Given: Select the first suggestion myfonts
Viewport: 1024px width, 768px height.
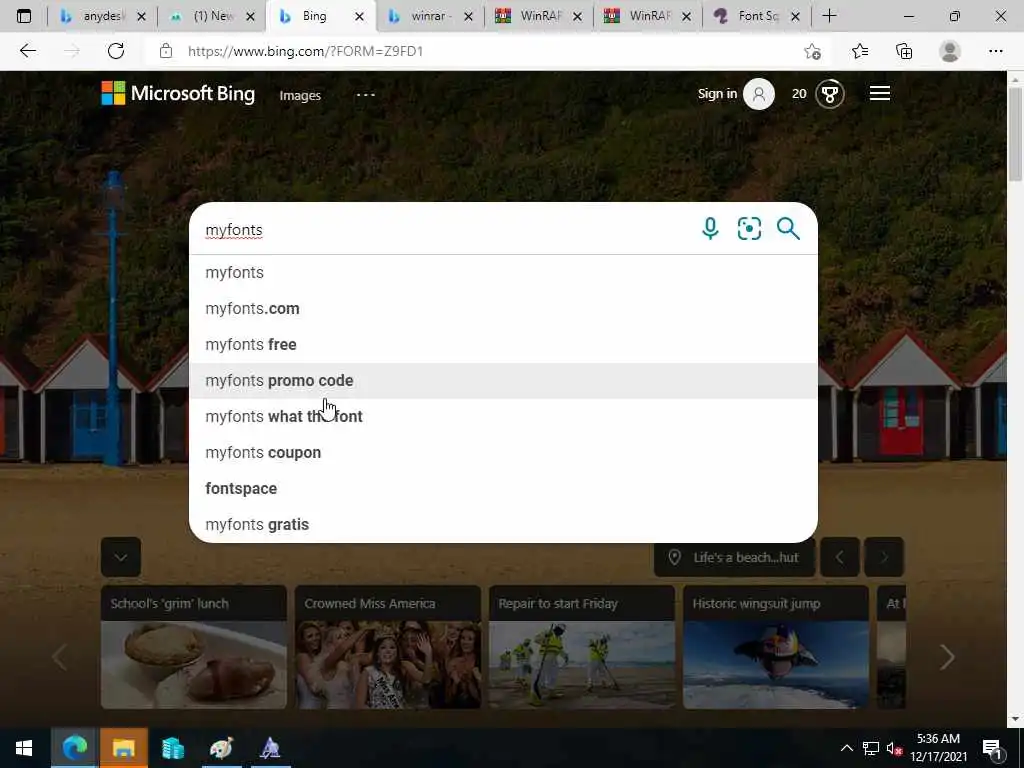Looking at the screenshot, I should [x=503, y=272].
